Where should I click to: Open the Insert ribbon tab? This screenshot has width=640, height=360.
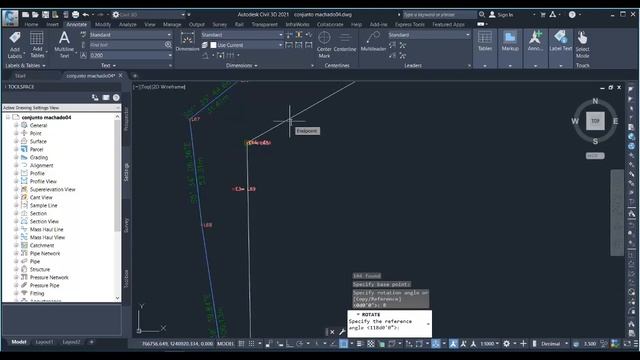point(52,24)
